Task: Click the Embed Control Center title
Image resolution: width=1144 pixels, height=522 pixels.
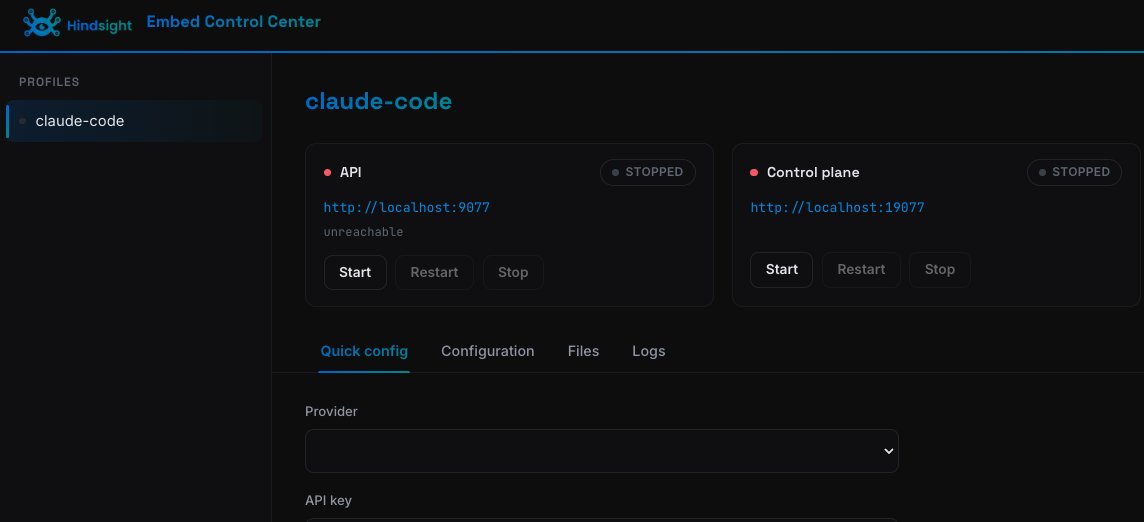Action: (233, 22)
